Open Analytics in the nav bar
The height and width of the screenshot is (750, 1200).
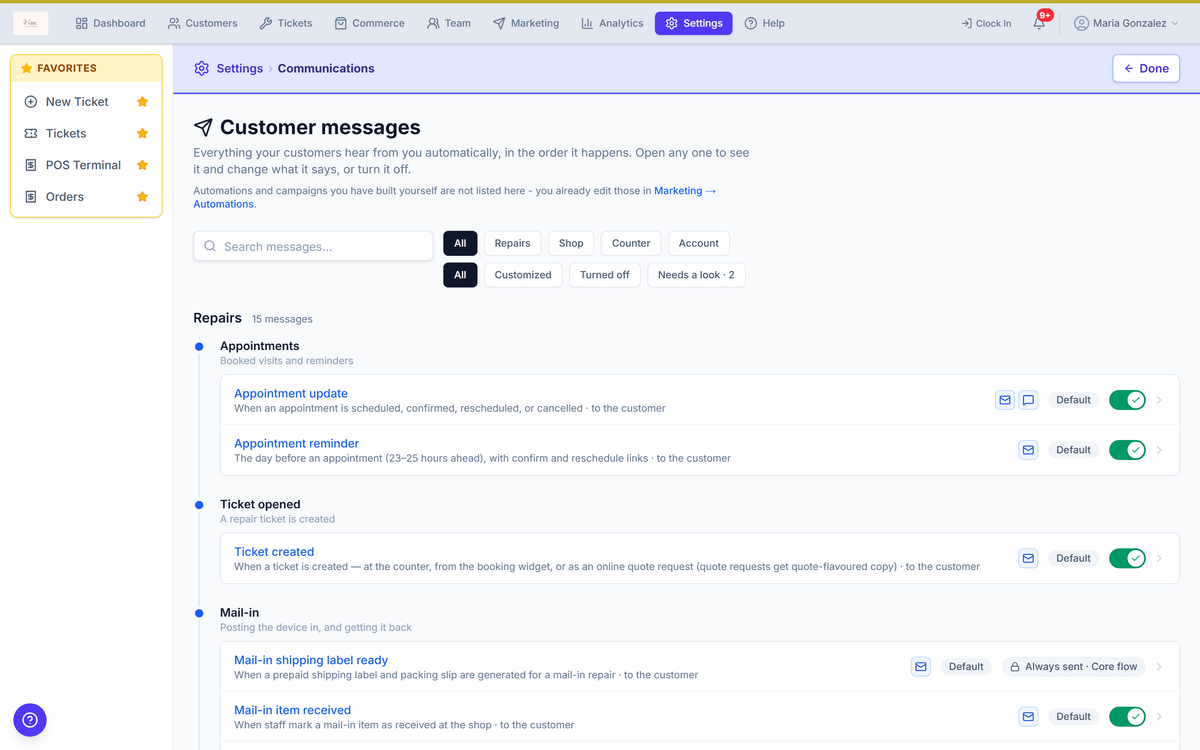tap(612, 23)
